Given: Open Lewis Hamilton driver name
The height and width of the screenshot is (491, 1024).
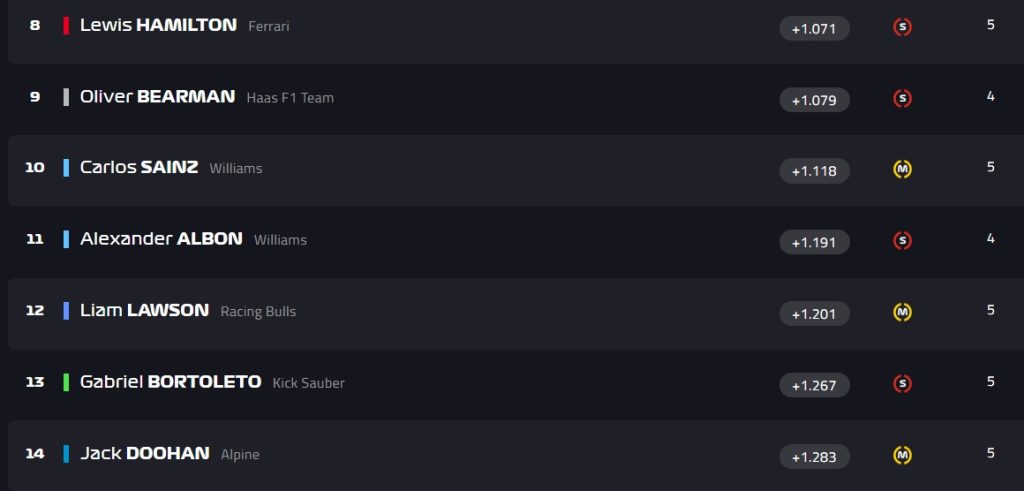Looking at the screenshot, I should (158, 25).
